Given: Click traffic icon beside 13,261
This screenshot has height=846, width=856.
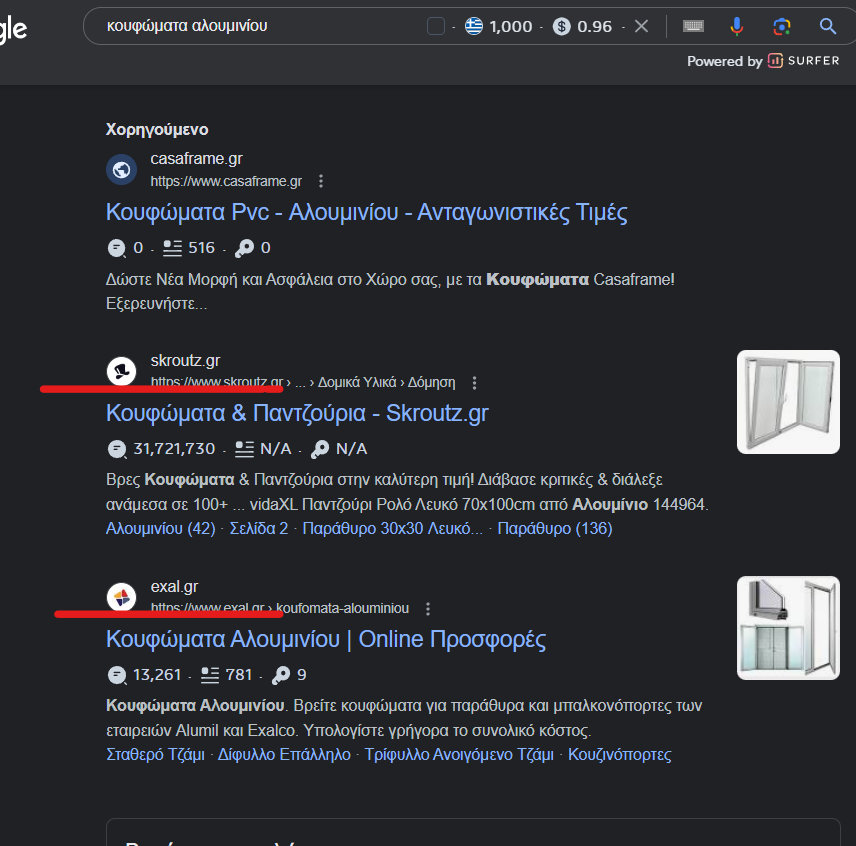Looking at the screenshot, I should tap(116, 675).
